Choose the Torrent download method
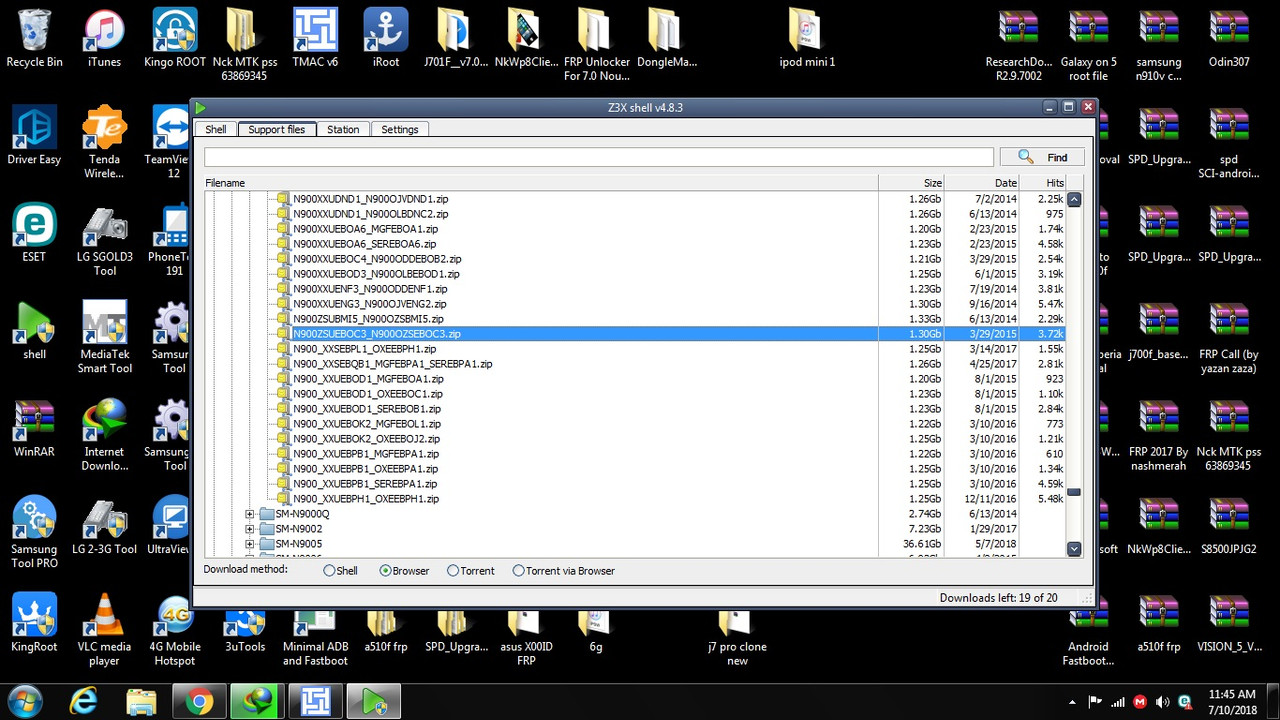 (x=471, y=571)
